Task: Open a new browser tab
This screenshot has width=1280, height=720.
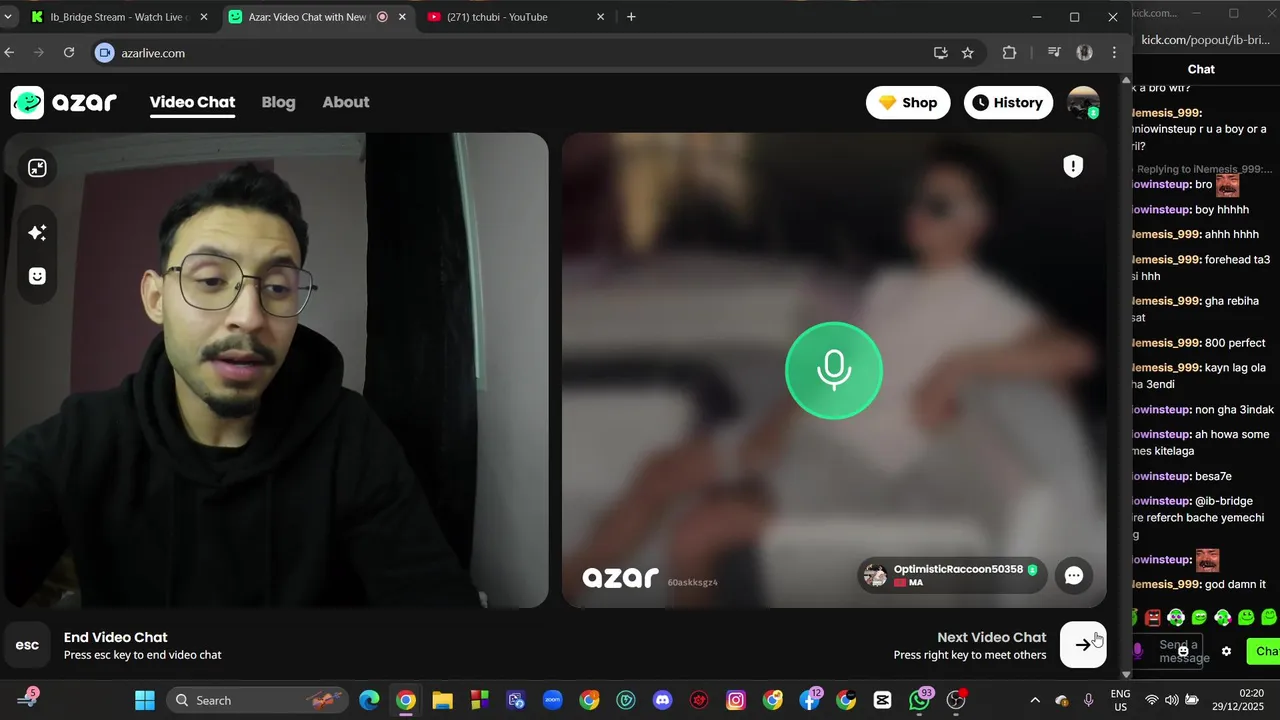Action: [631, 17]
